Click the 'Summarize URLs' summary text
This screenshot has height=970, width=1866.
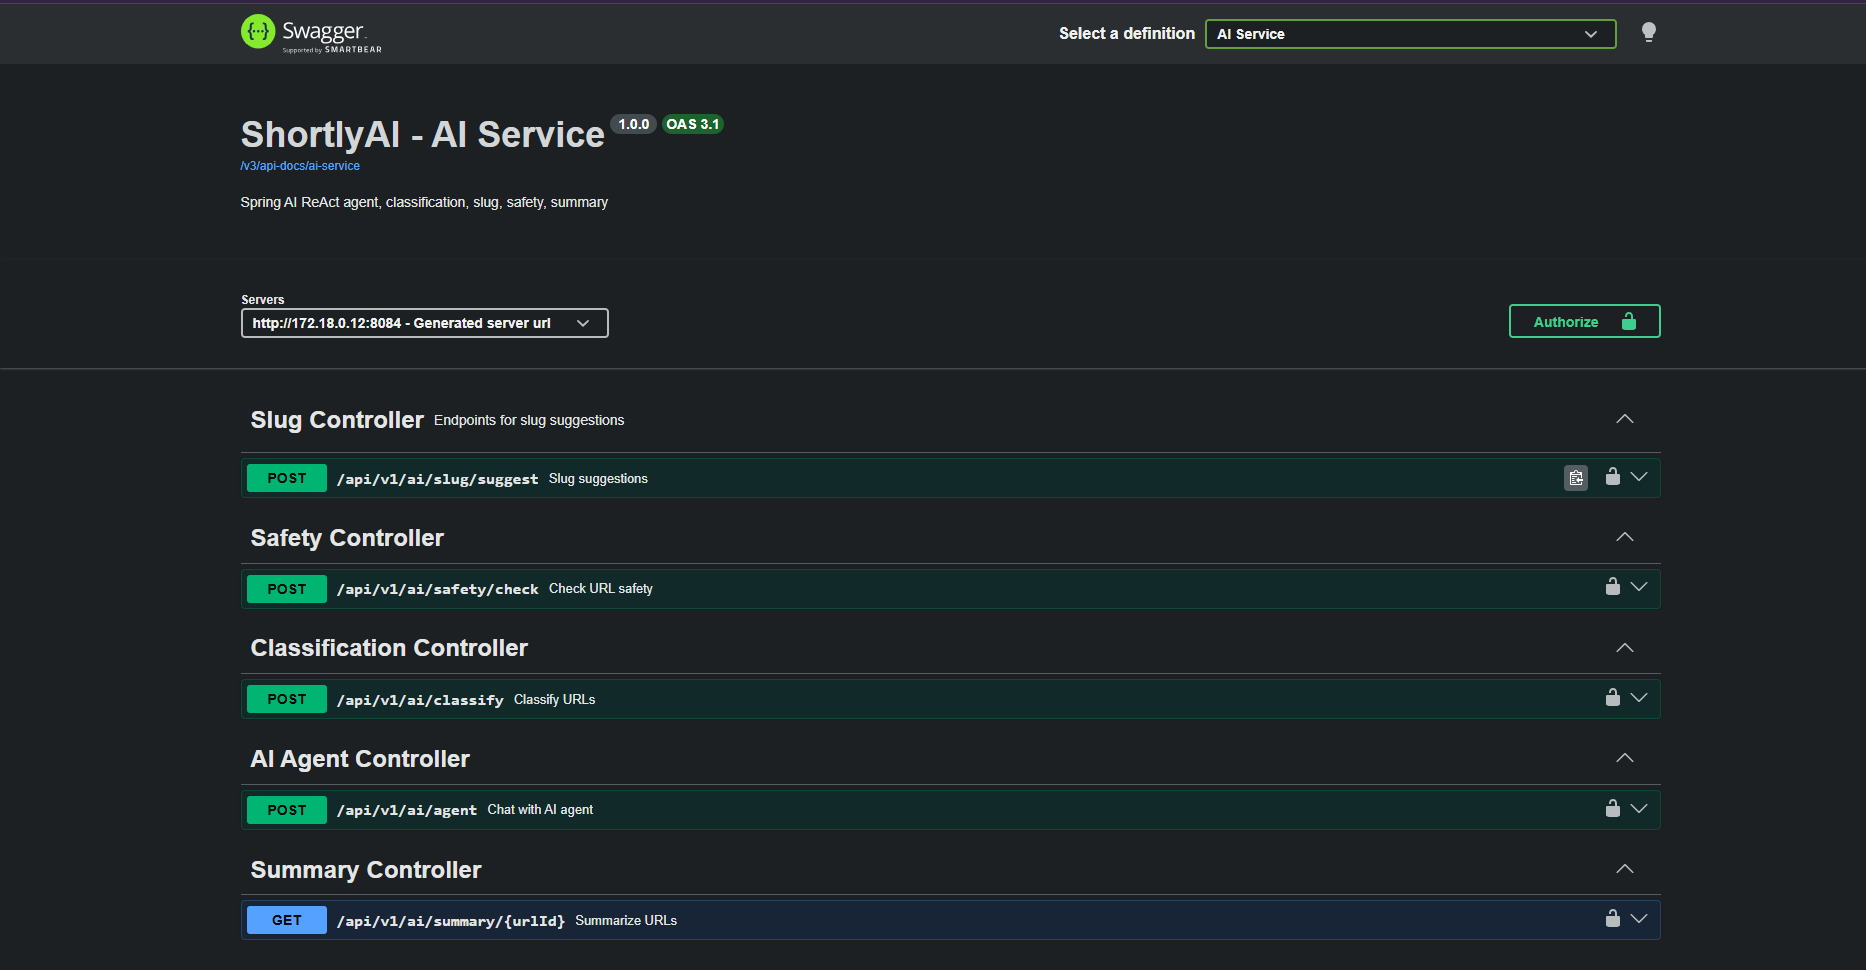pos(626,920)
